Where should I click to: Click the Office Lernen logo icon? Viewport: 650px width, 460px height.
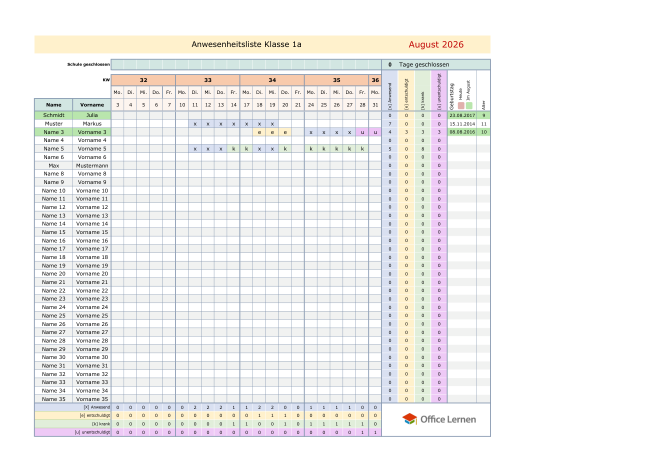click(409, 419)
